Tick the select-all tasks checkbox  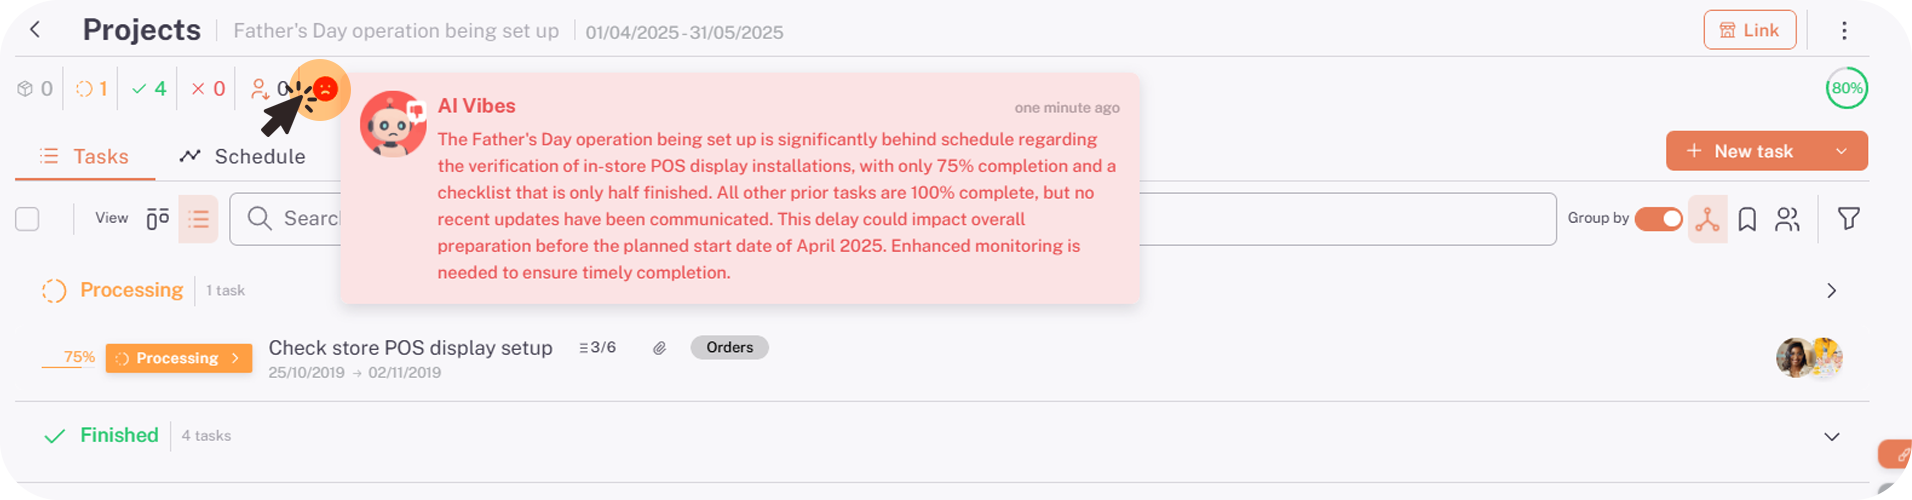[28, 219]
